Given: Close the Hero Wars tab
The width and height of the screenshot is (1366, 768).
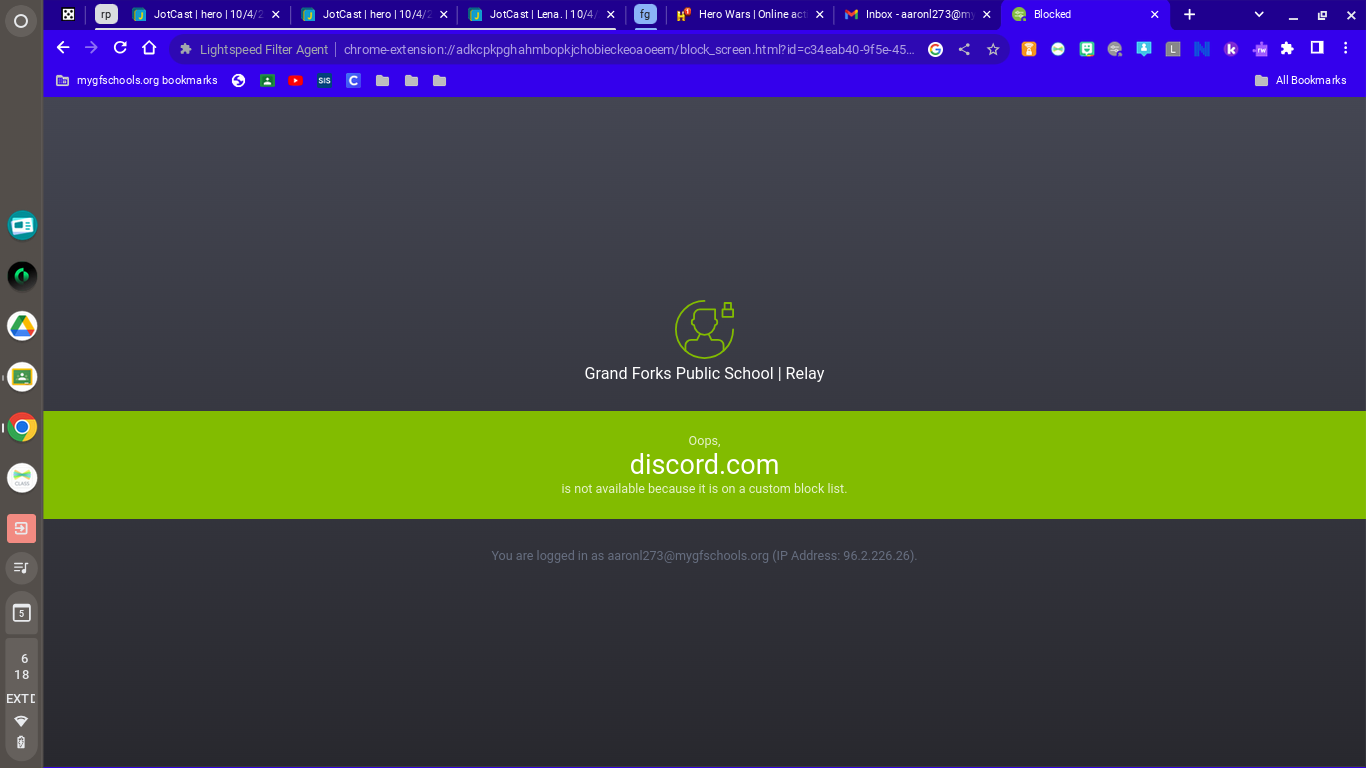Looking at the screenshot, I should coord(820,15).
